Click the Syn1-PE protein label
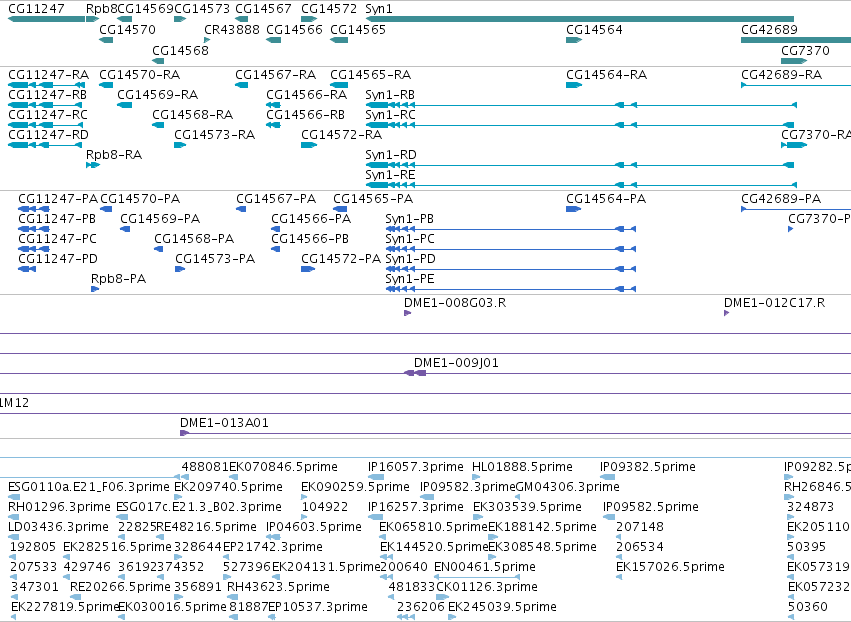 410,279
